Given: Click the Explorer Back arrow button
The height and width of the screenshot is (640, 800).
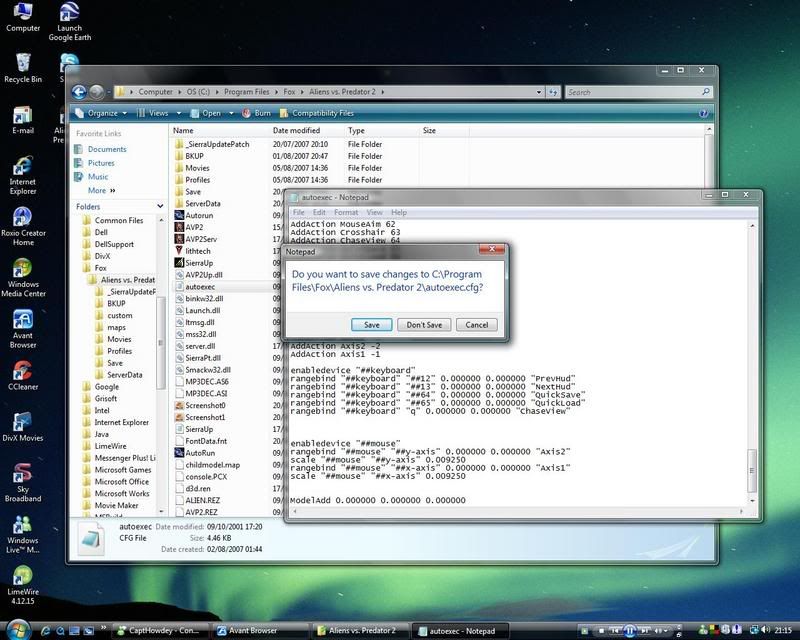Looking at the screenshot, I should tap(79, 92).
